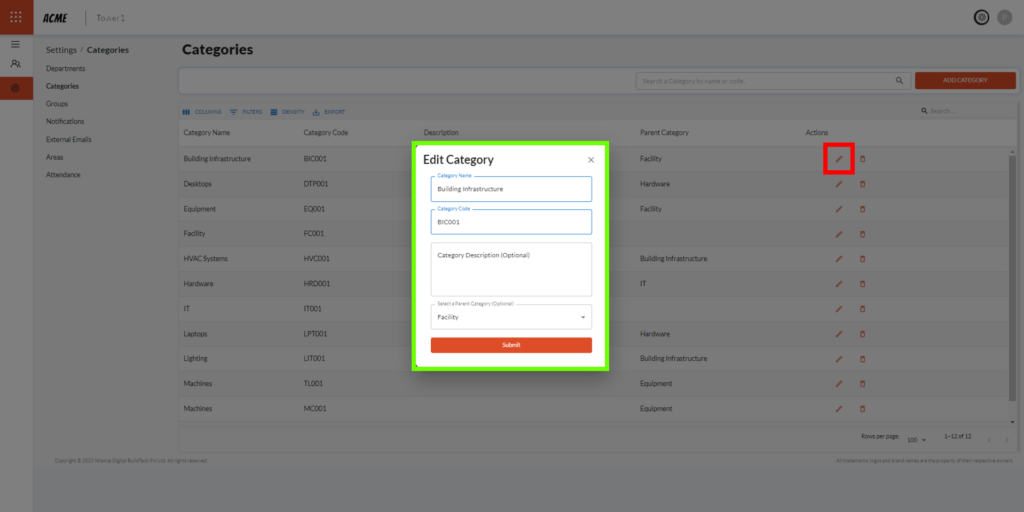Toggle the hamburger sidebar menu
Image resolution: width=1024 pixels, height=512 pixels.
[15, 44]
